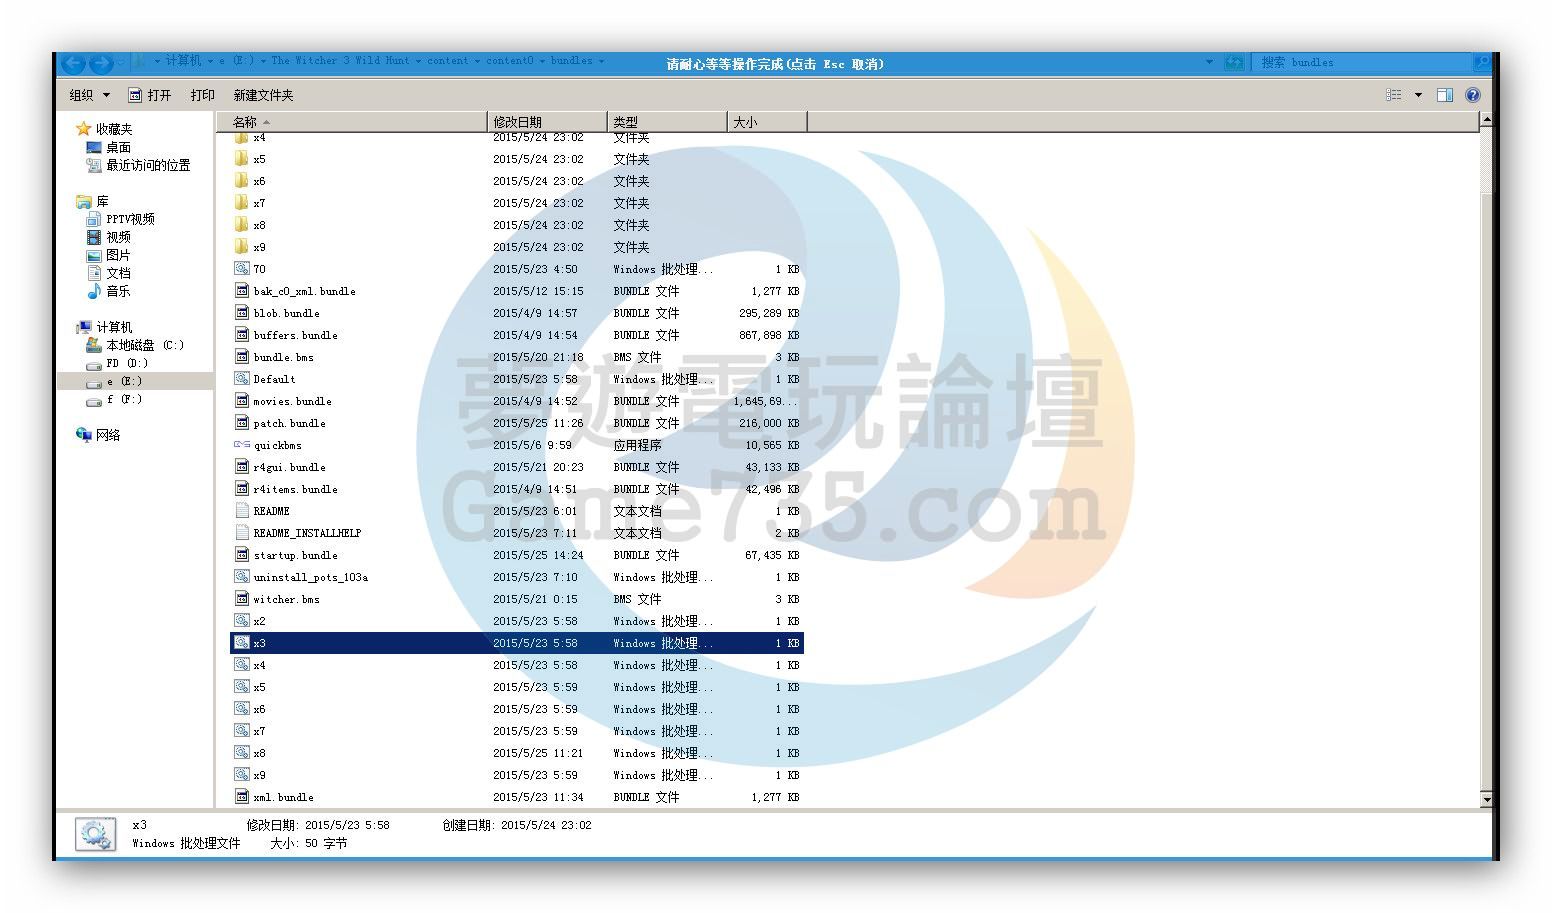The width and height of the screenshot is (1552, 913).
Task: Click the startup.bundle file icon
Action: pyautogui.click(x=241, y=555)
